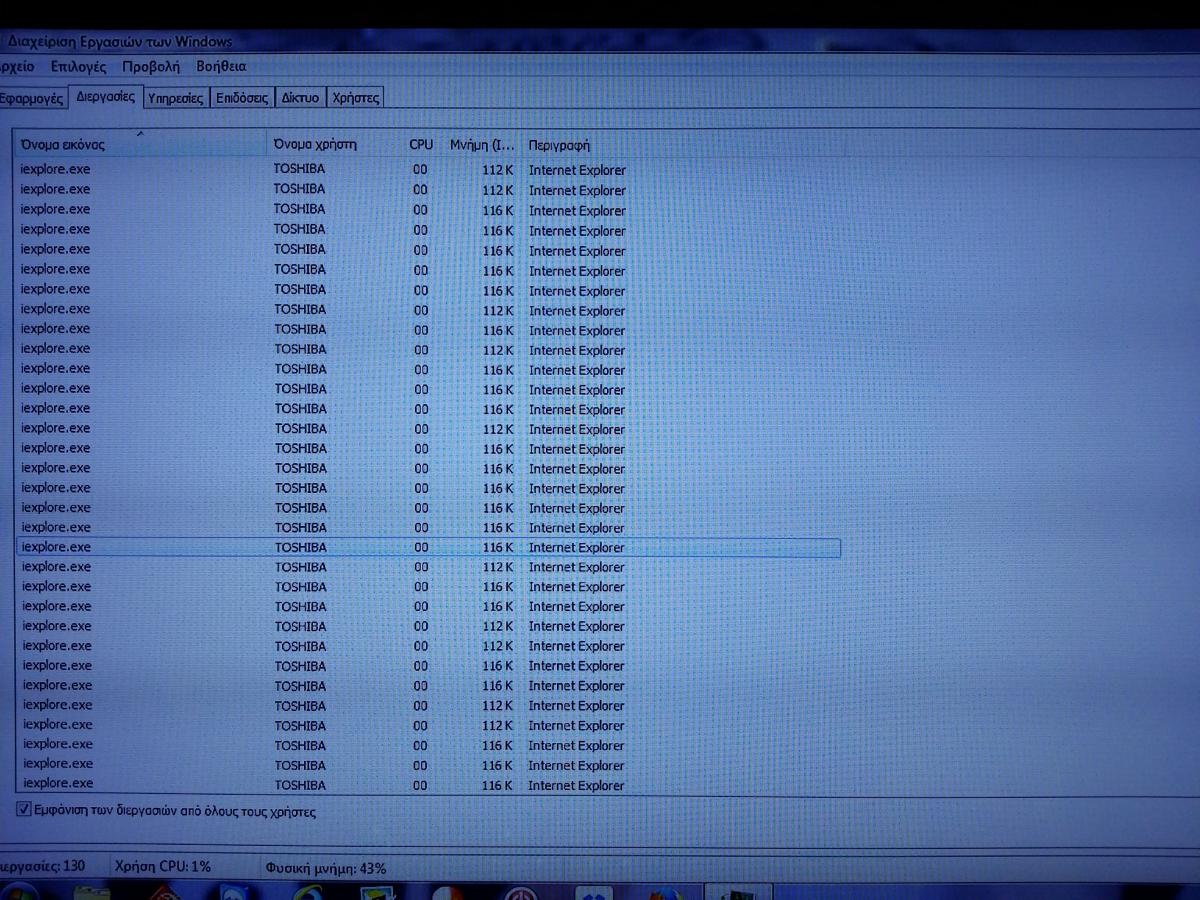Open the Επιδόσεις tab
Image resolution: width=1200 pixels, height=900 pixels.
tap(242, 98)
